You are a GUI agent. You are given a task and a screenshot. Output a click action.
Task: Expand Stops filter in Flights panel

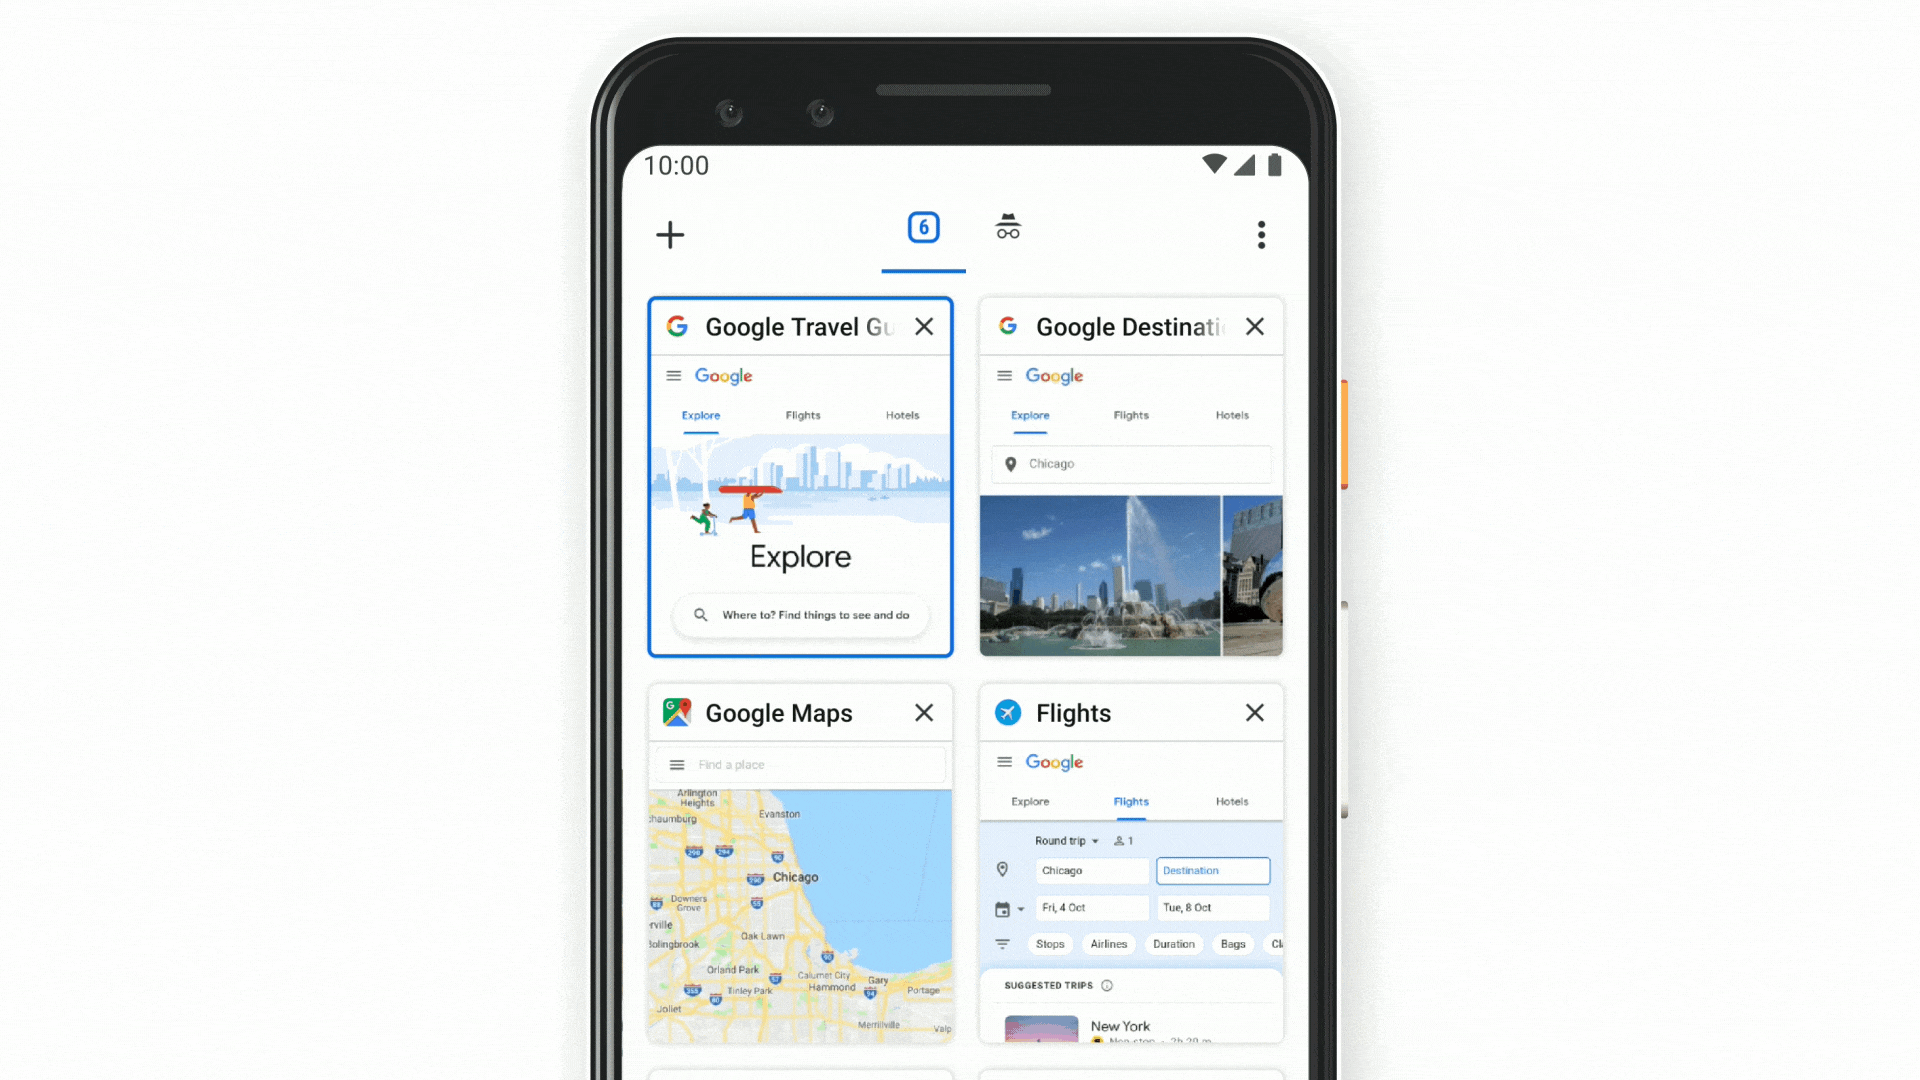click(x=1048, y=944)
